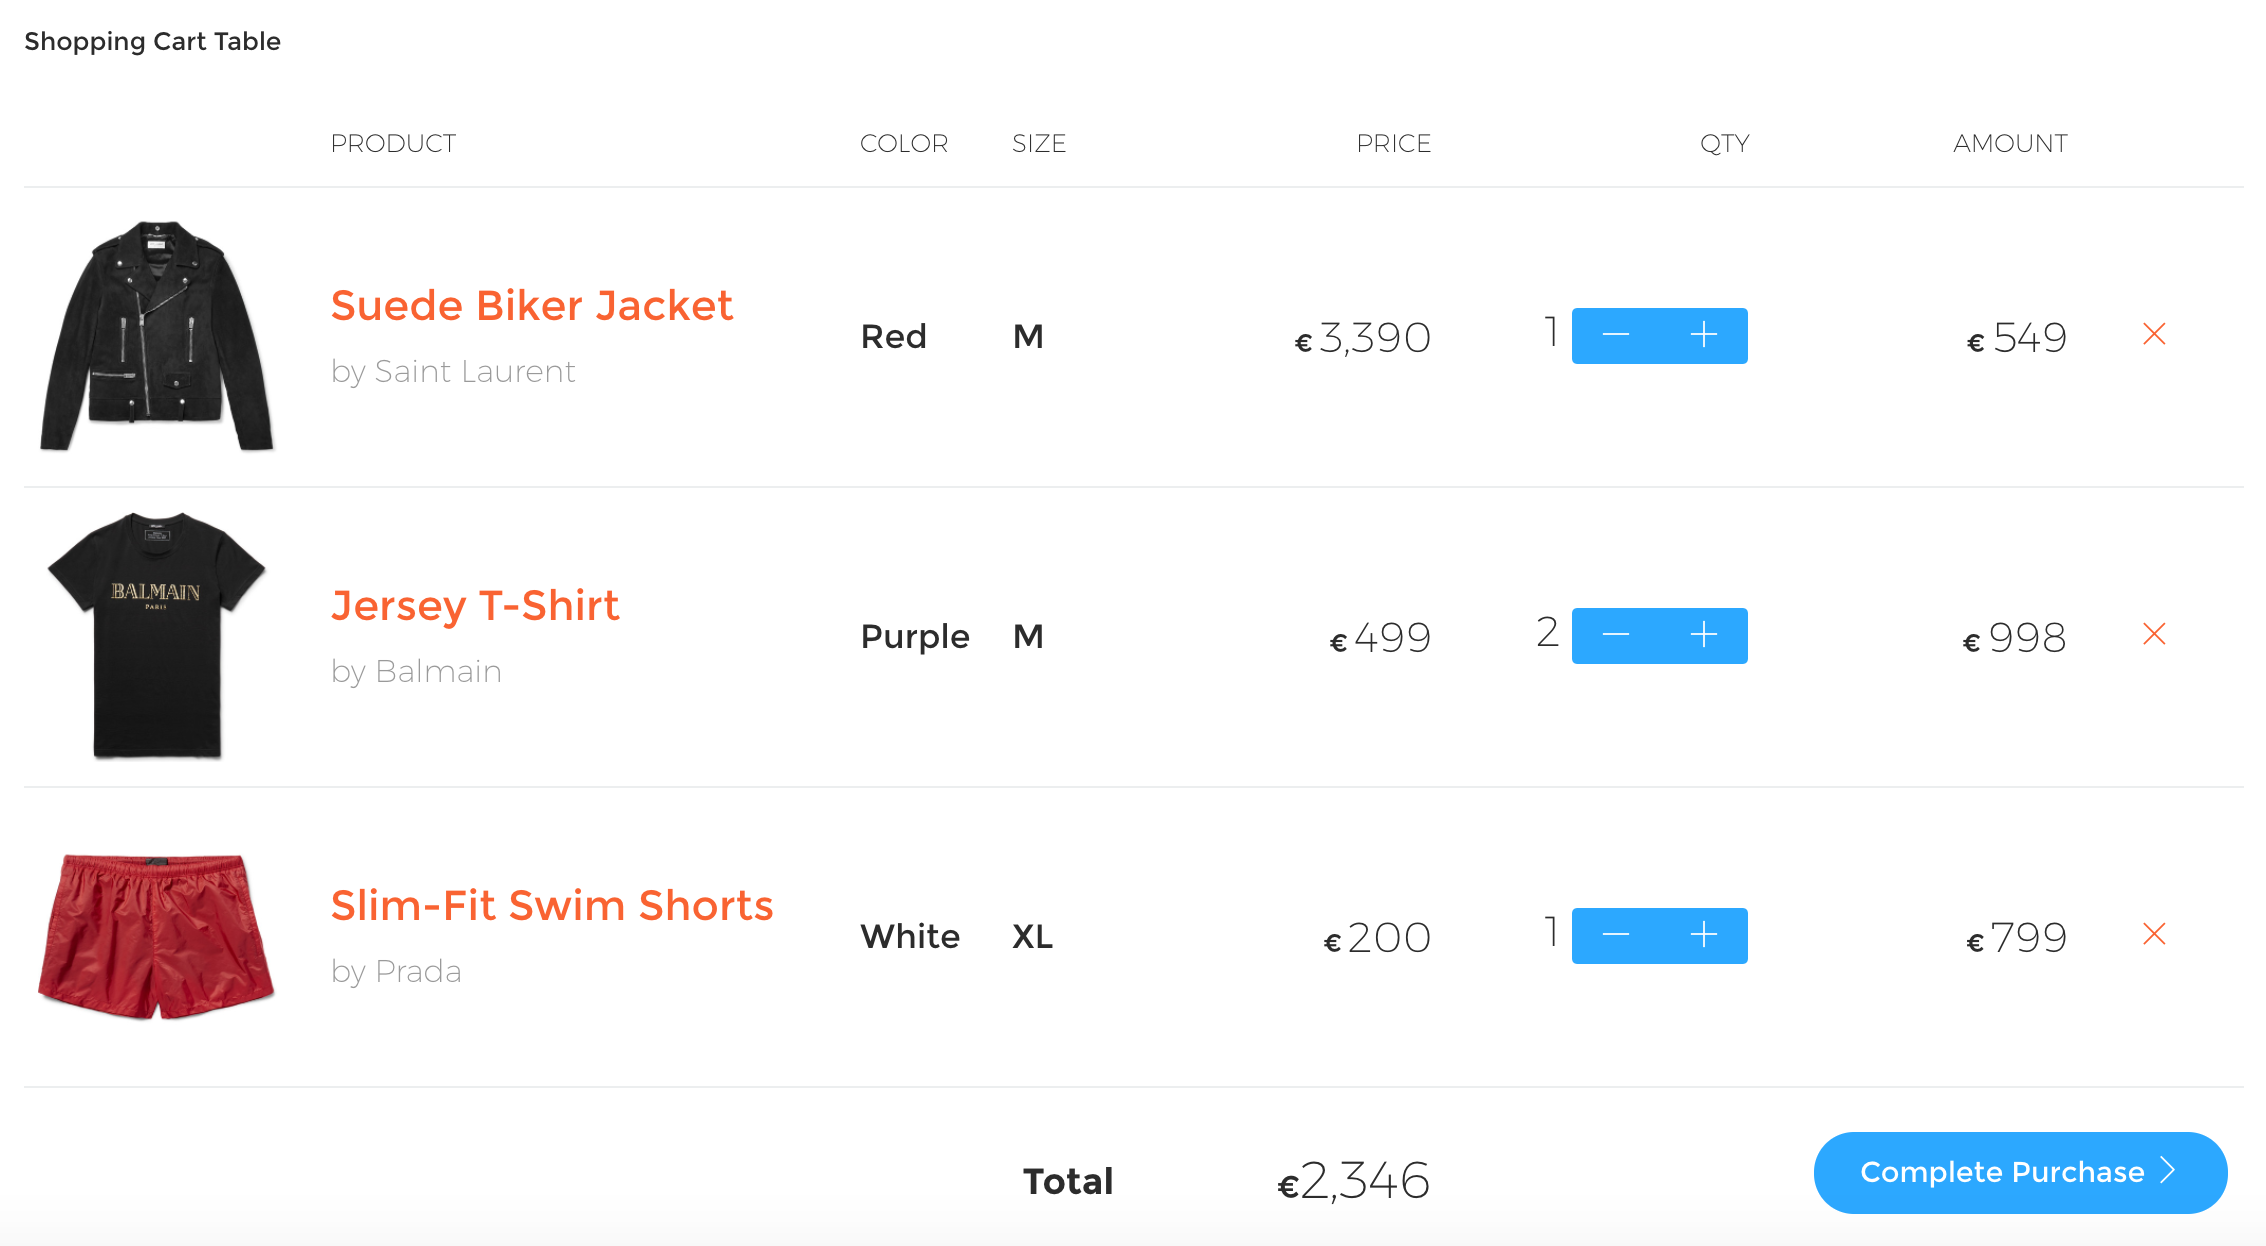Open the Jersey T-Shirt product page
This screenshot has height=1246, width=2266.
point(475,606)
